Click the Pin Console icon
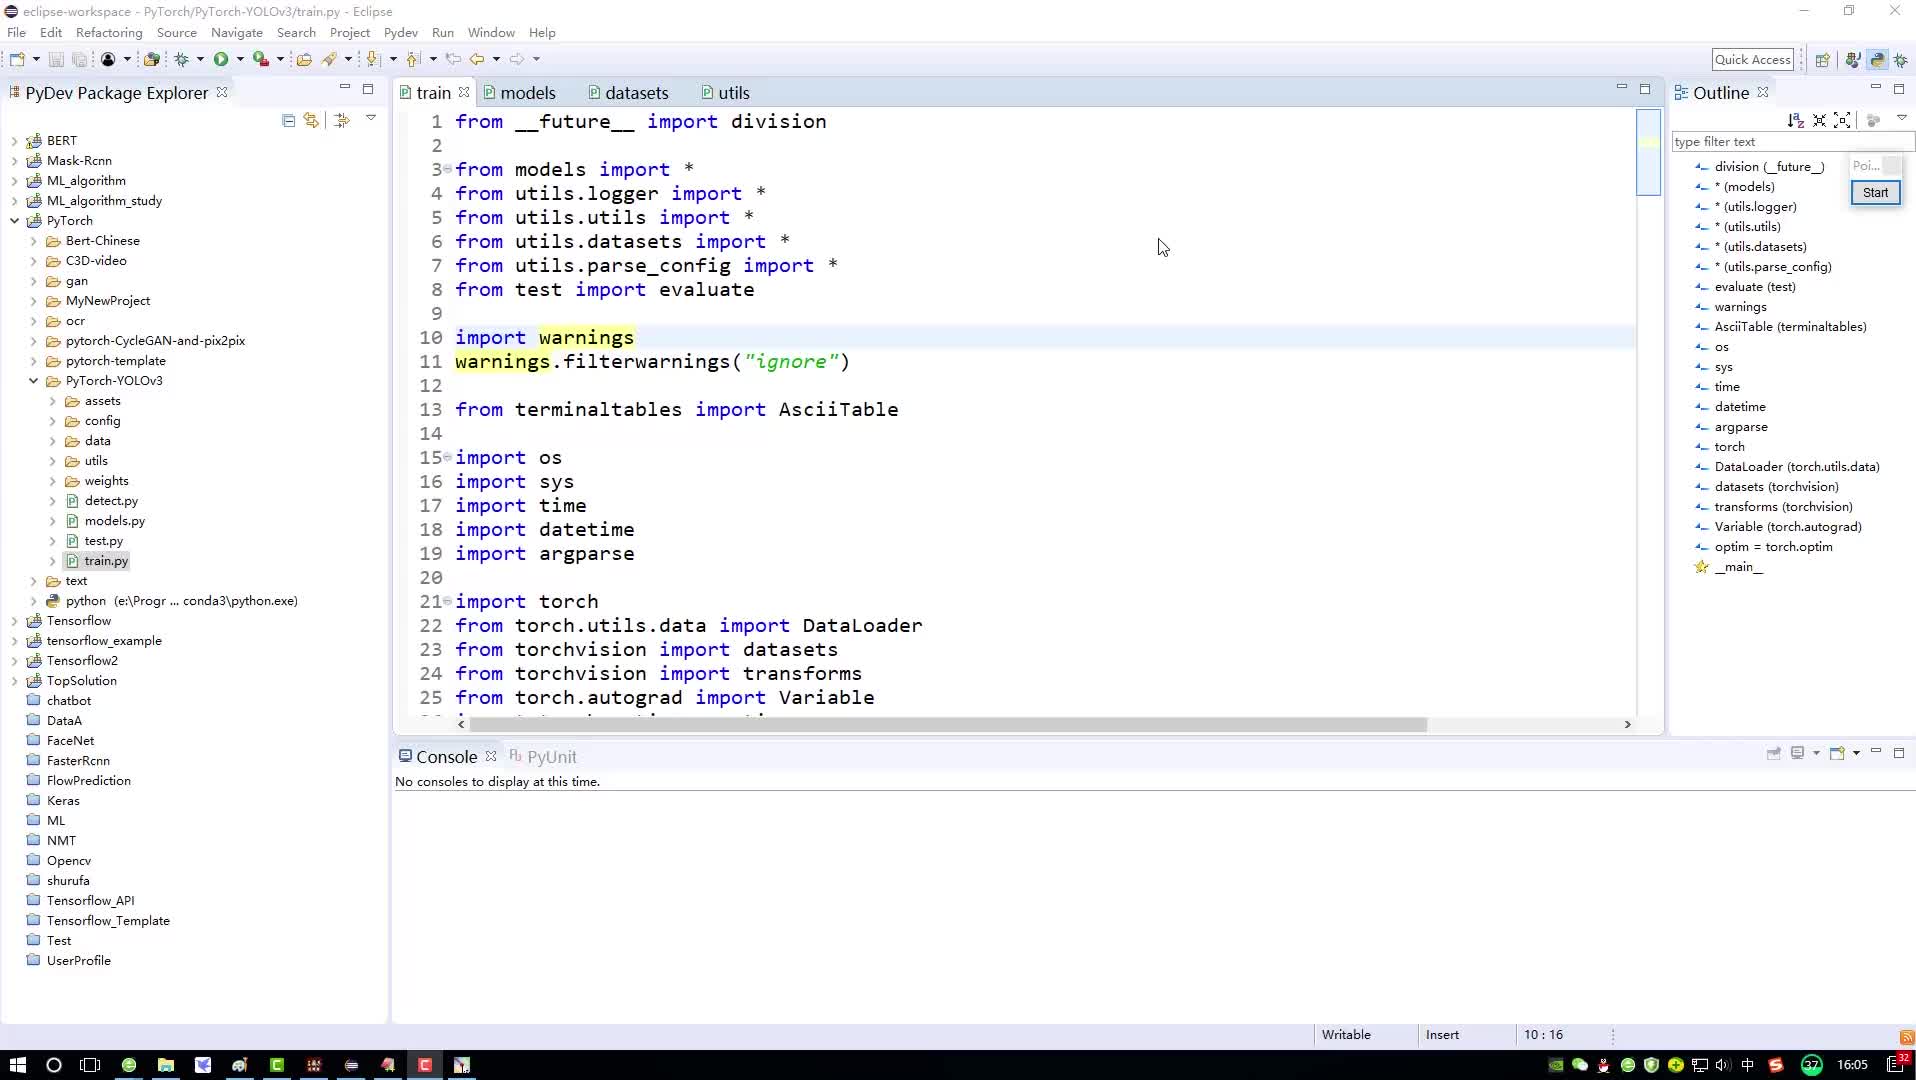The width and height of the screenshot is (1916, 1080). [x=1774, y=753]
